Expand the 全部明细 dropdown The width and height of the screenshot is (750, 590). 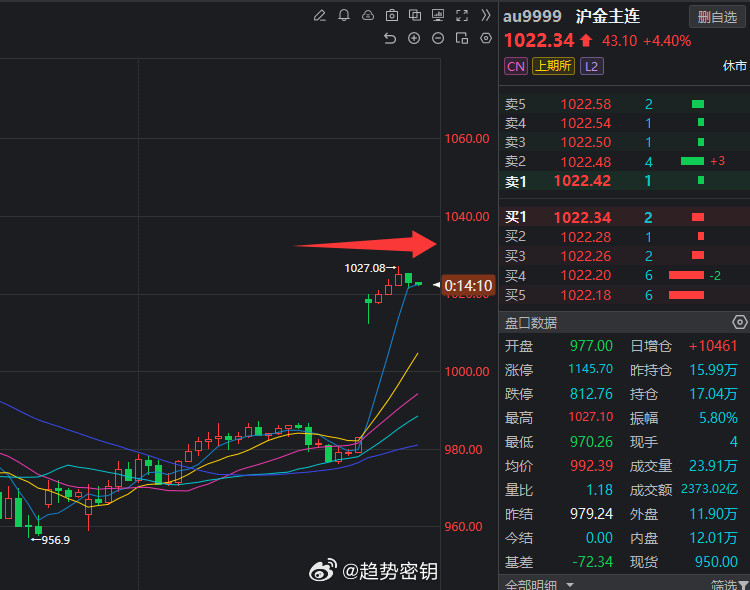570,585
